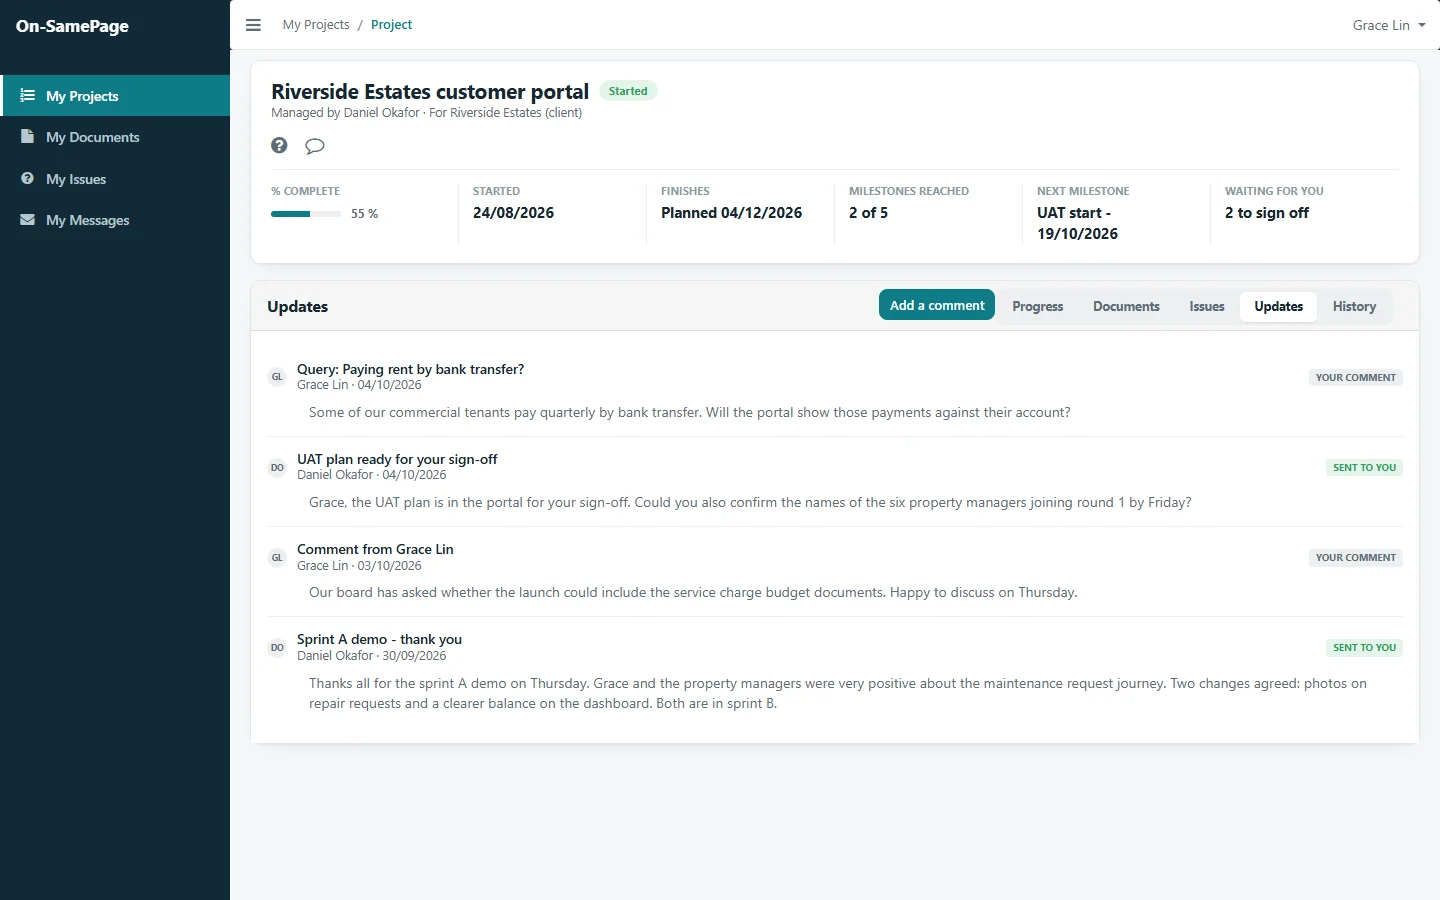Image resolution: width=1440 pixels, height=900 pixels.
Task: Toggle the hamburger sidebar menu icon
Action: coord(253,25)
